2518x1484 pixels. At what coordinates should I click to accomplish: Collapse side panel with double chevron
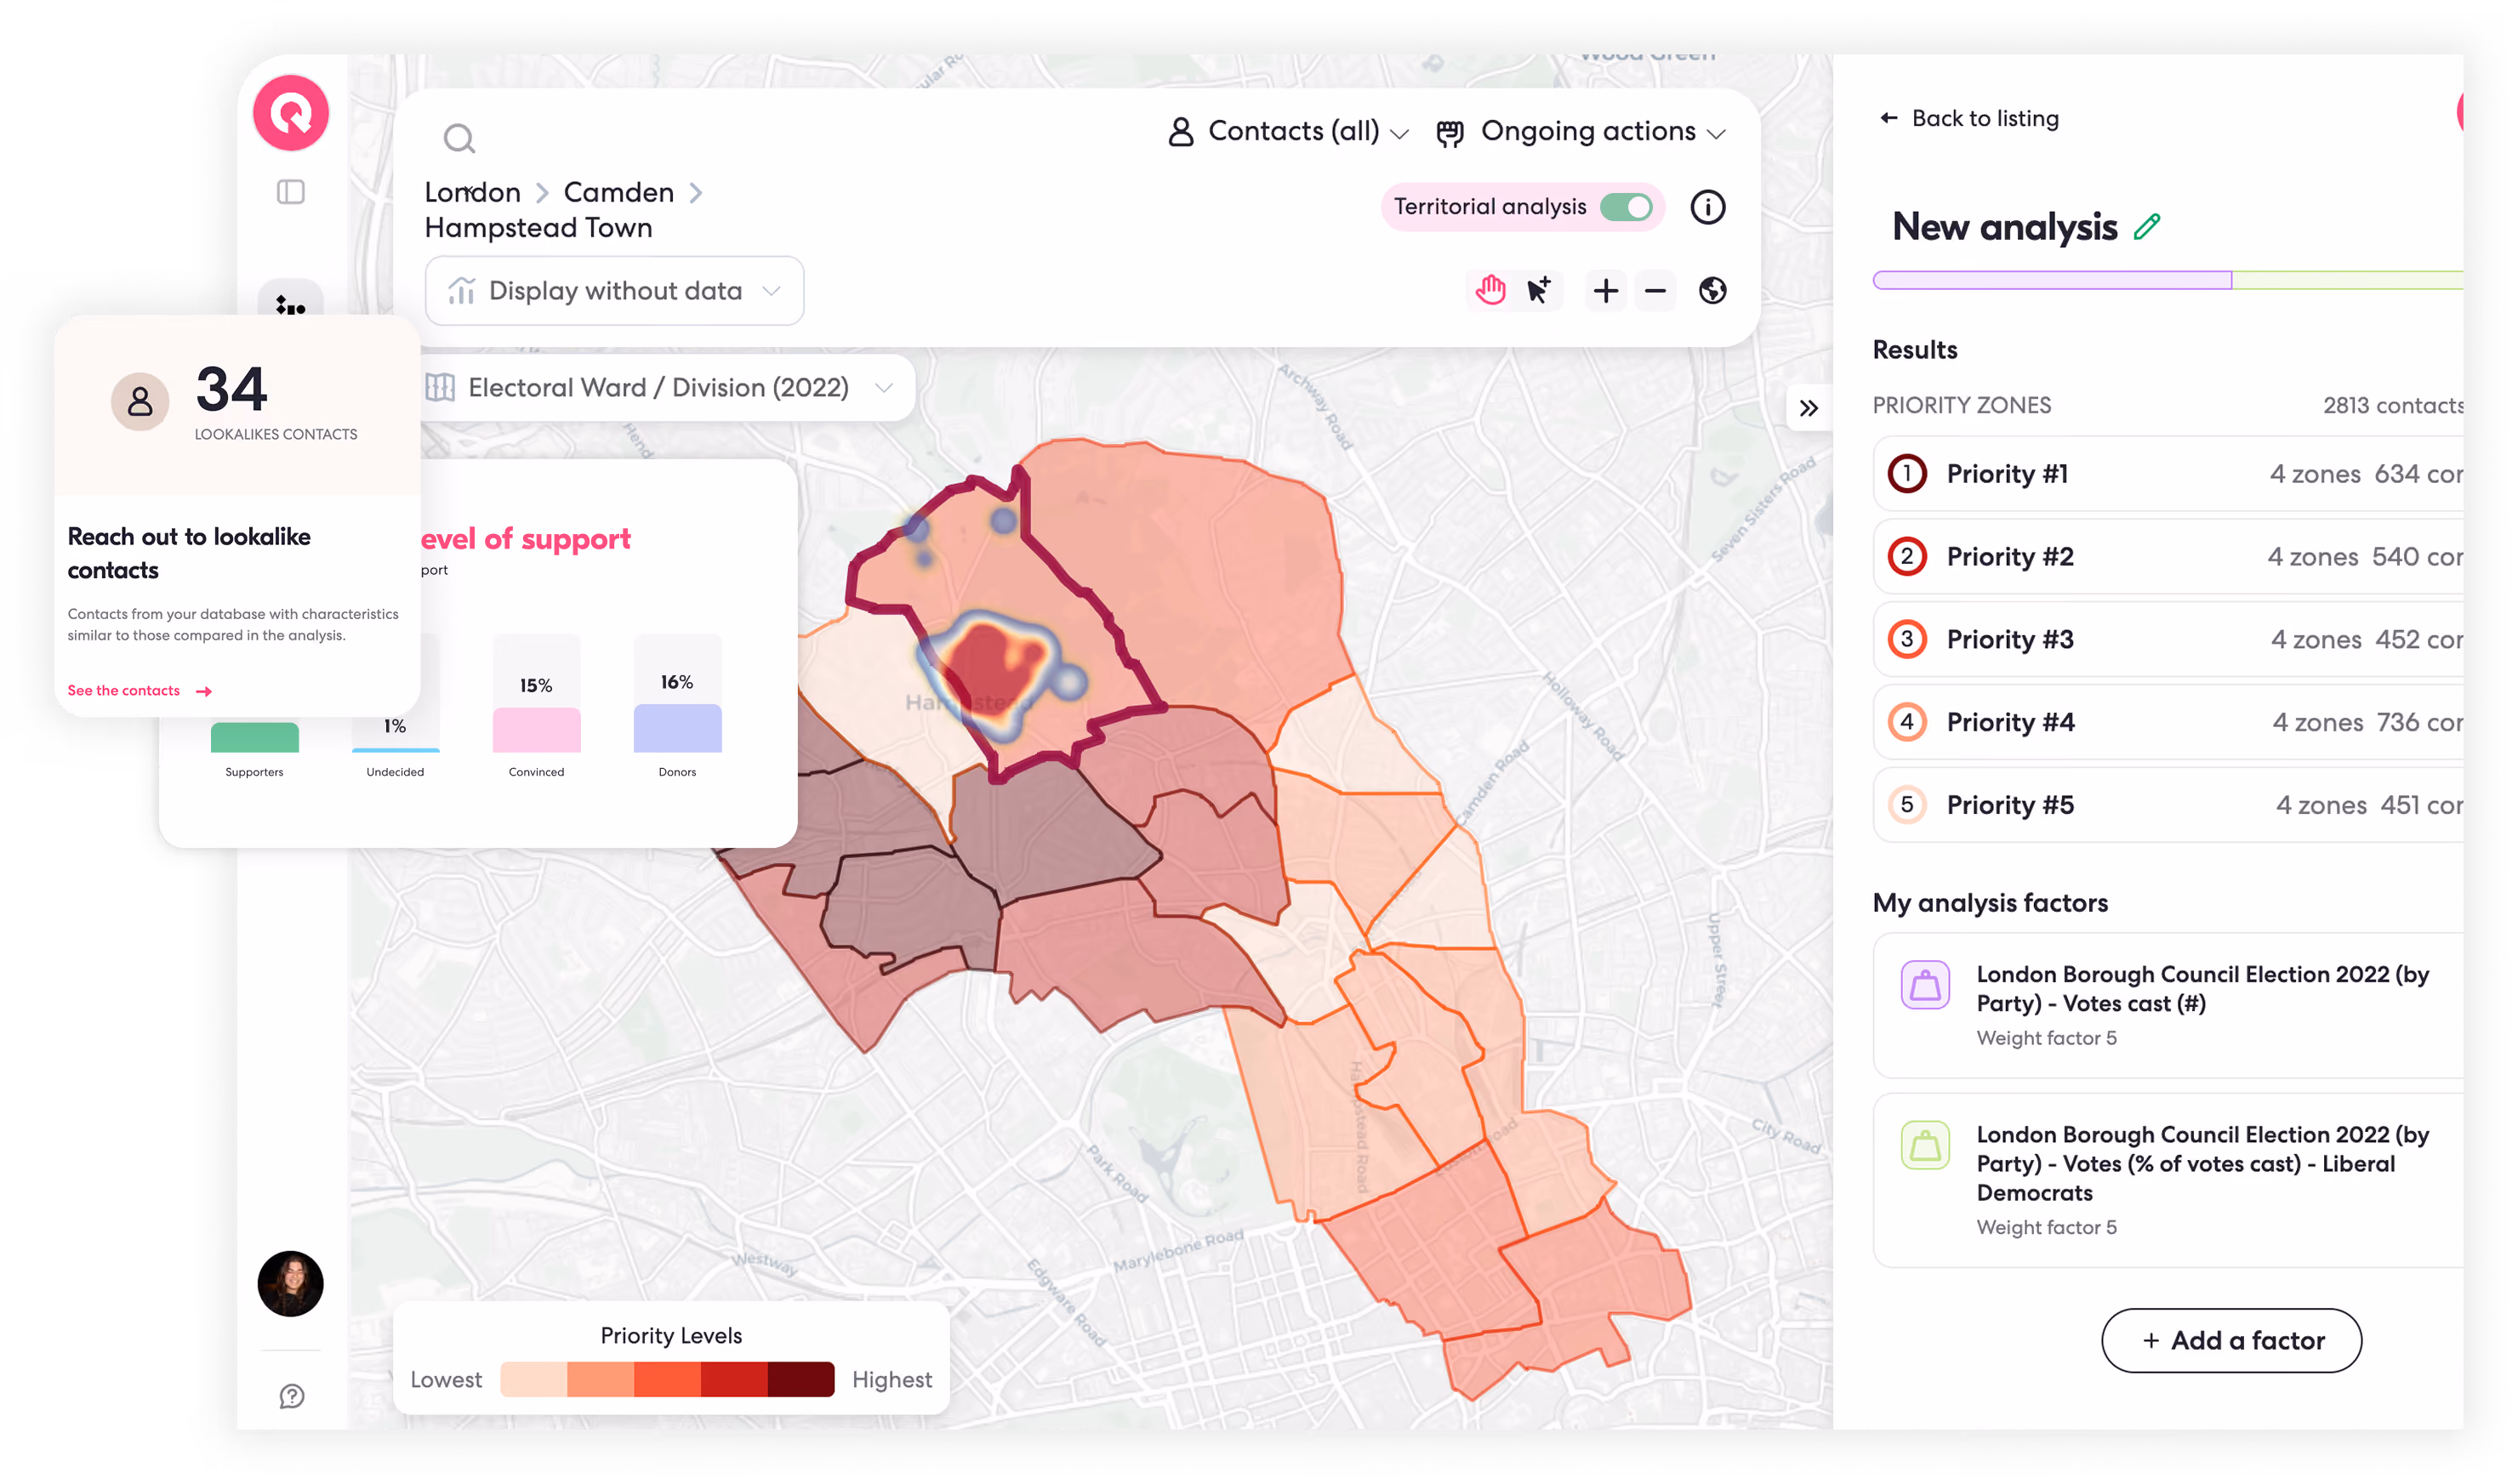(1808, 408)
